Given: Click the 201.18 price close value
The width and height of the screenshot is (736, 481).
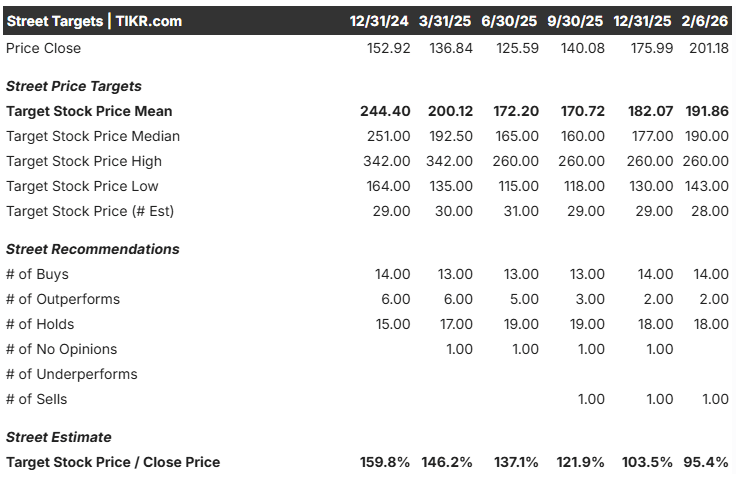Looking at the screenshot, I should (x=709, y=48).
